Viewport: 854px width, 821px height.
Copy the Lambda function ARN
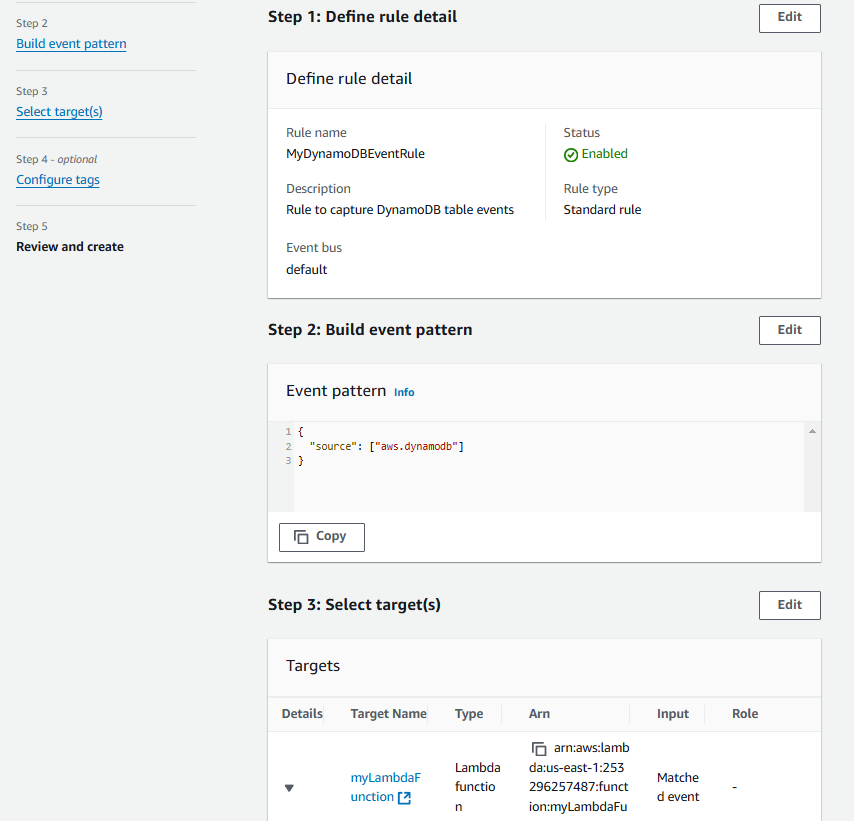coord(539,749)
